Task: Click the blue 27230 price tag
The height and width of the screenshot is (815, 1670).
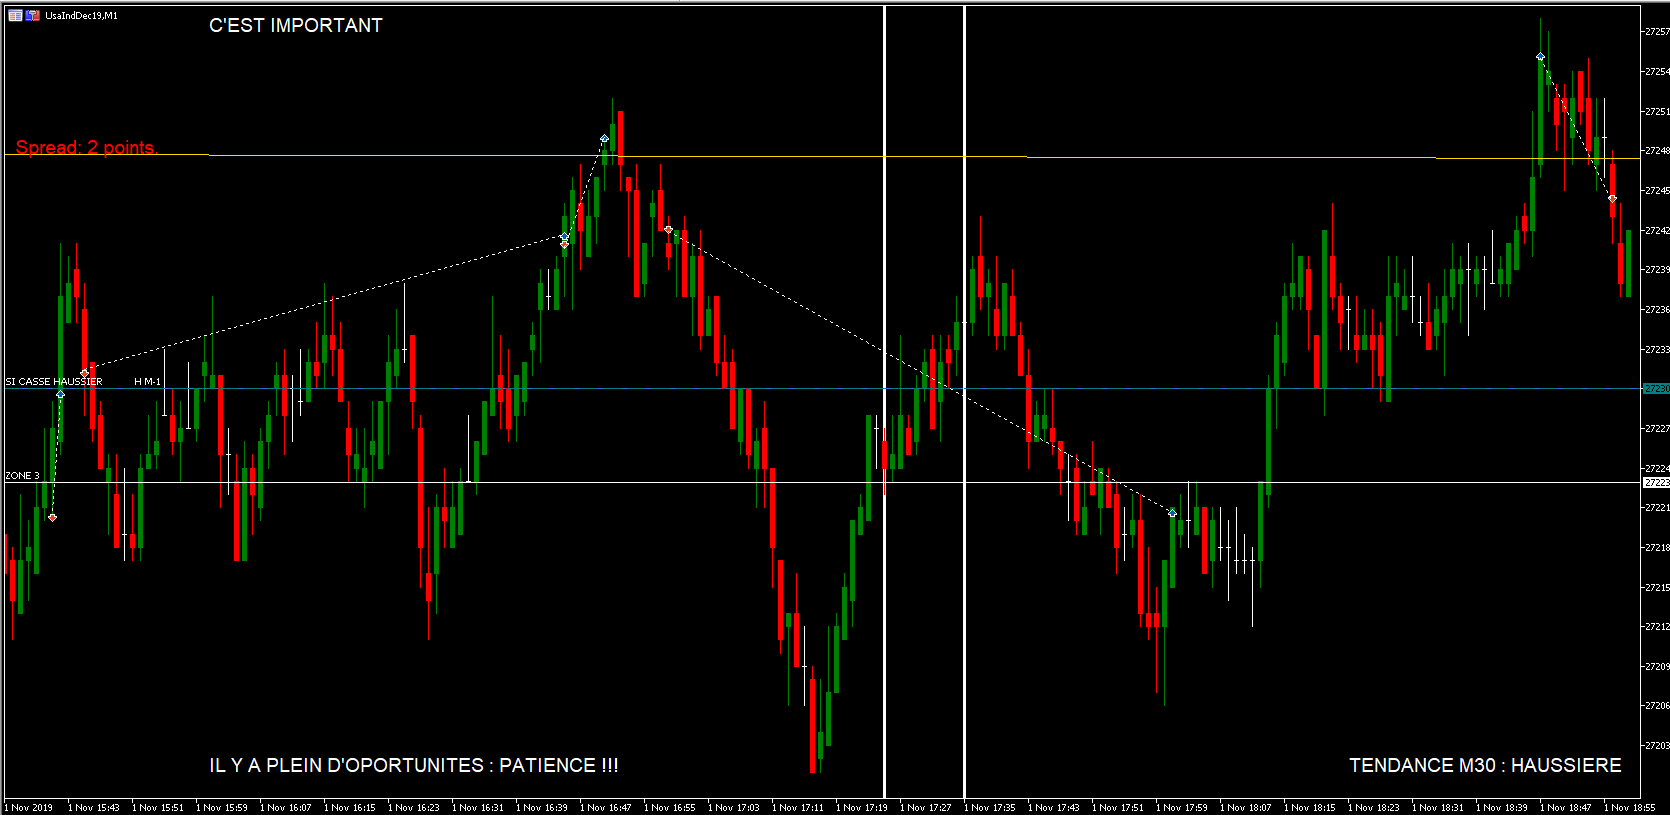Action: (x=1656, y=388)
